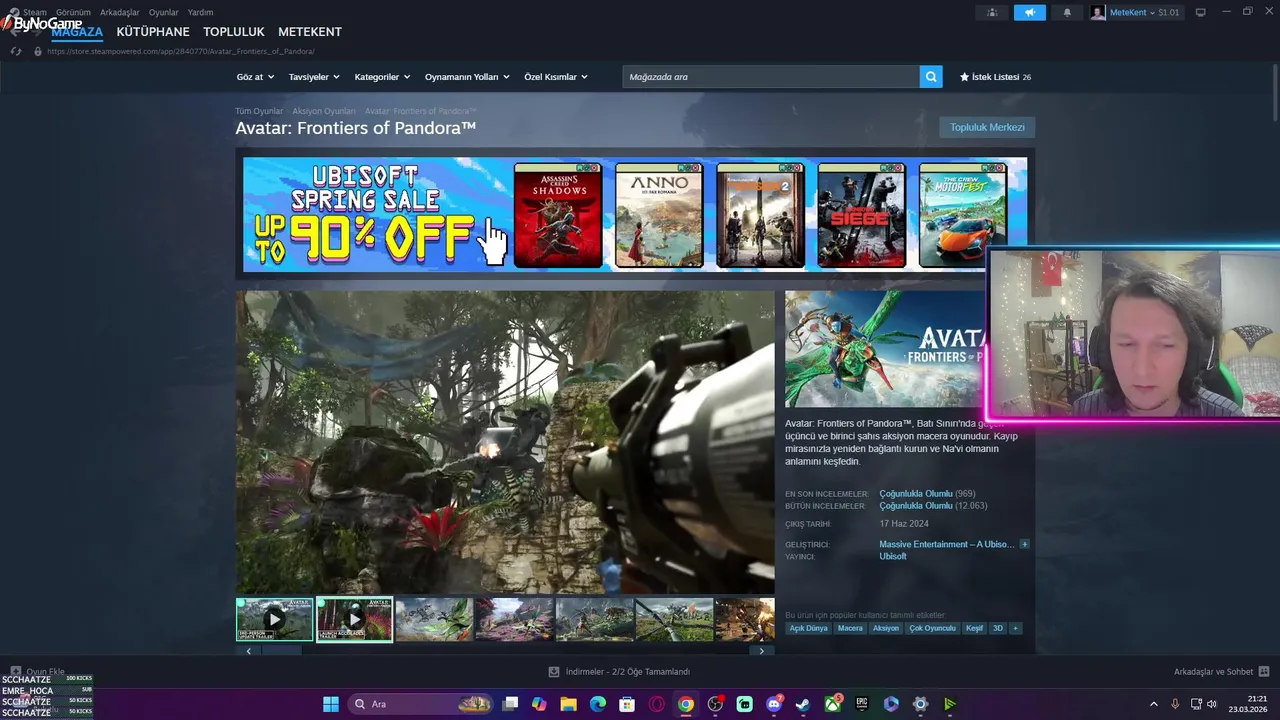1280x720 pixels.
Task: Play the Third-Person Update Trailer thumbnail
Action: click(x=274, y=619)
